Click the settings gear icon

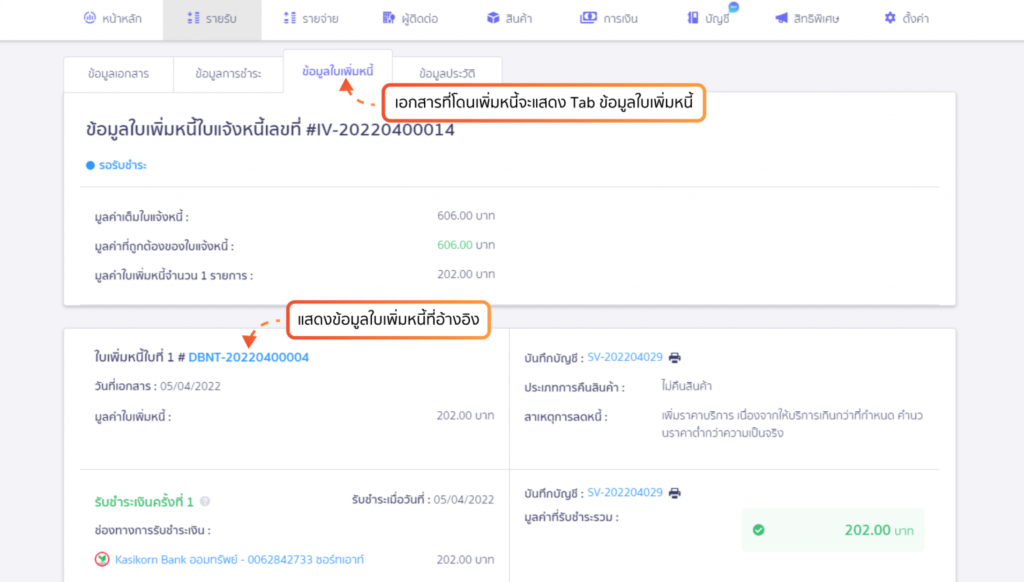pyautogui.click(x=890, y=18)
